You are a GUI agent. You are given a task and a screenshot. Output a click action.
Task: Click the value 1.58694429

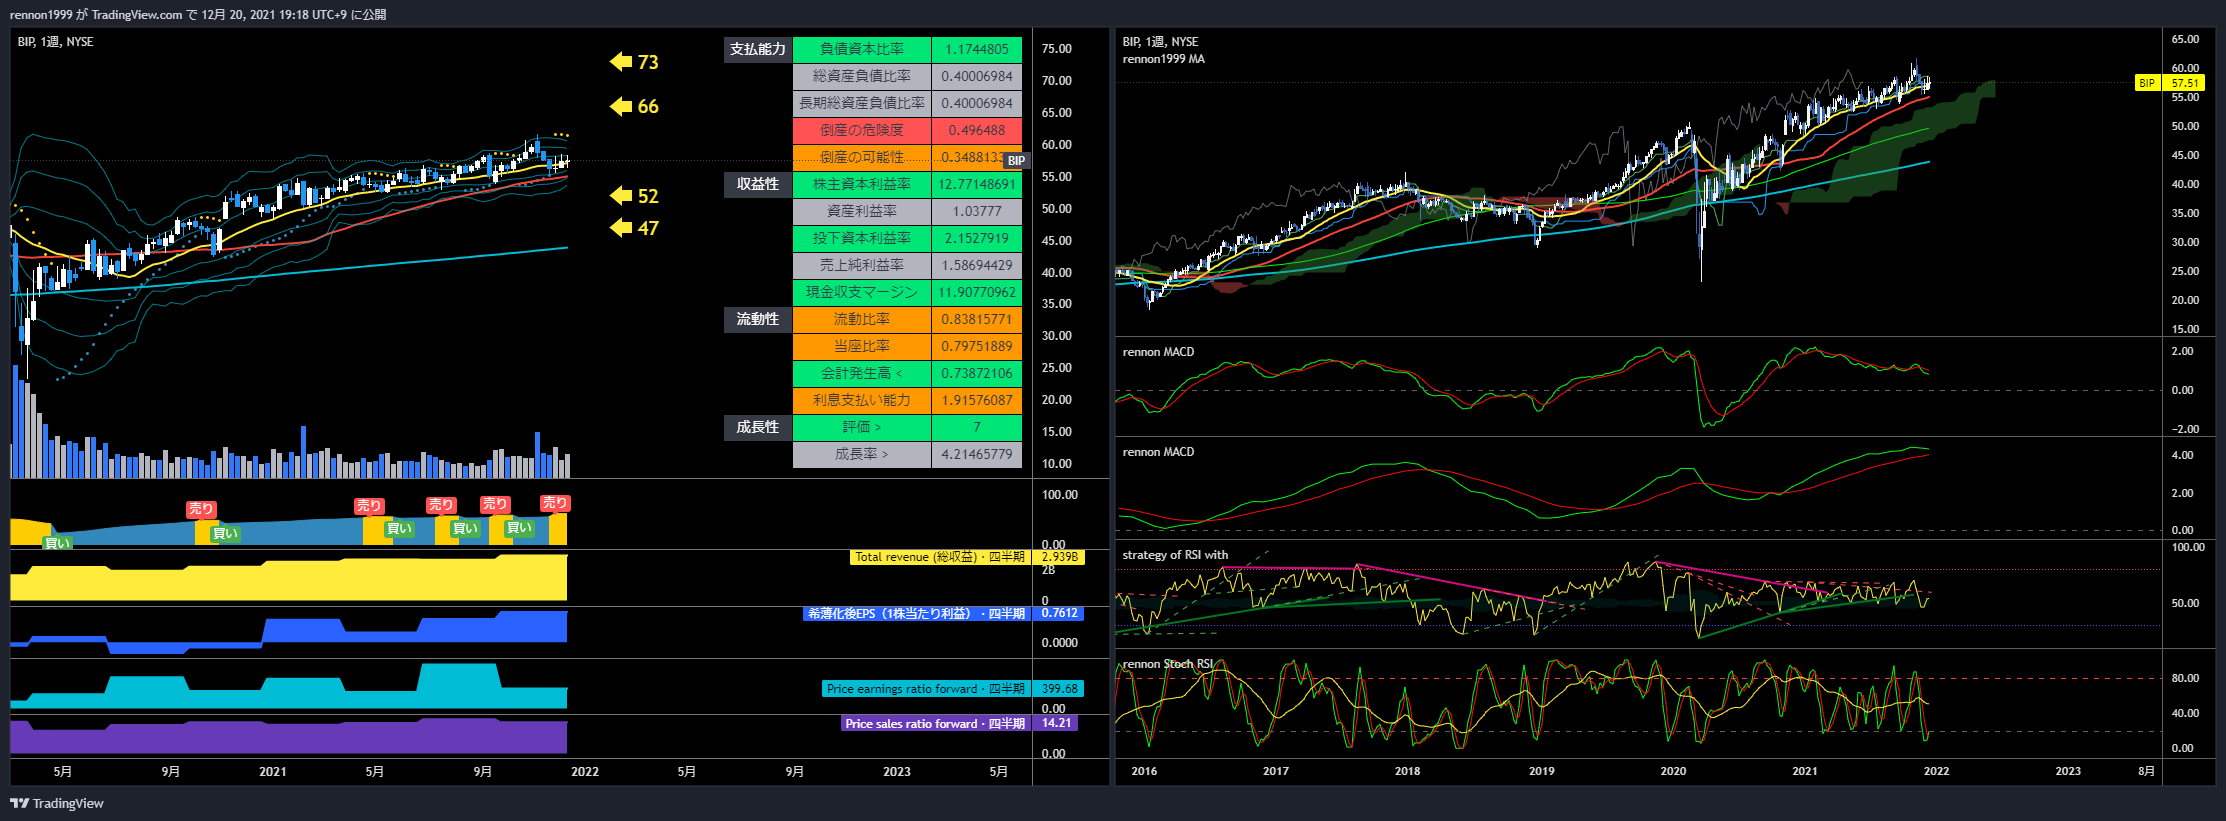tap(977, 265)
